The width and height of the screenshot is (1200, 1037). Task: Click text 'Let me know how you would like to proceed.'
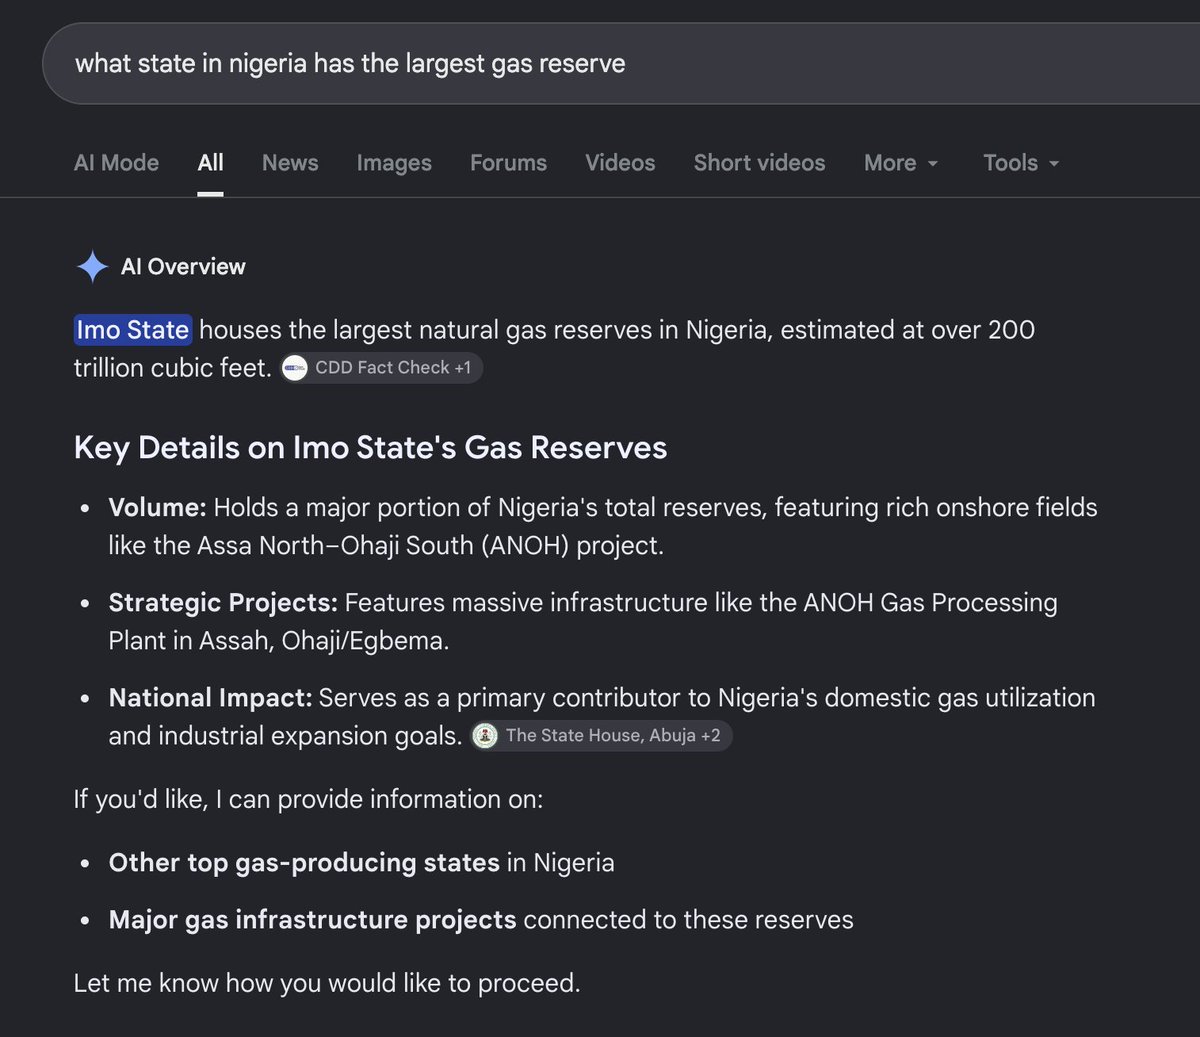(x=327, y=983)
